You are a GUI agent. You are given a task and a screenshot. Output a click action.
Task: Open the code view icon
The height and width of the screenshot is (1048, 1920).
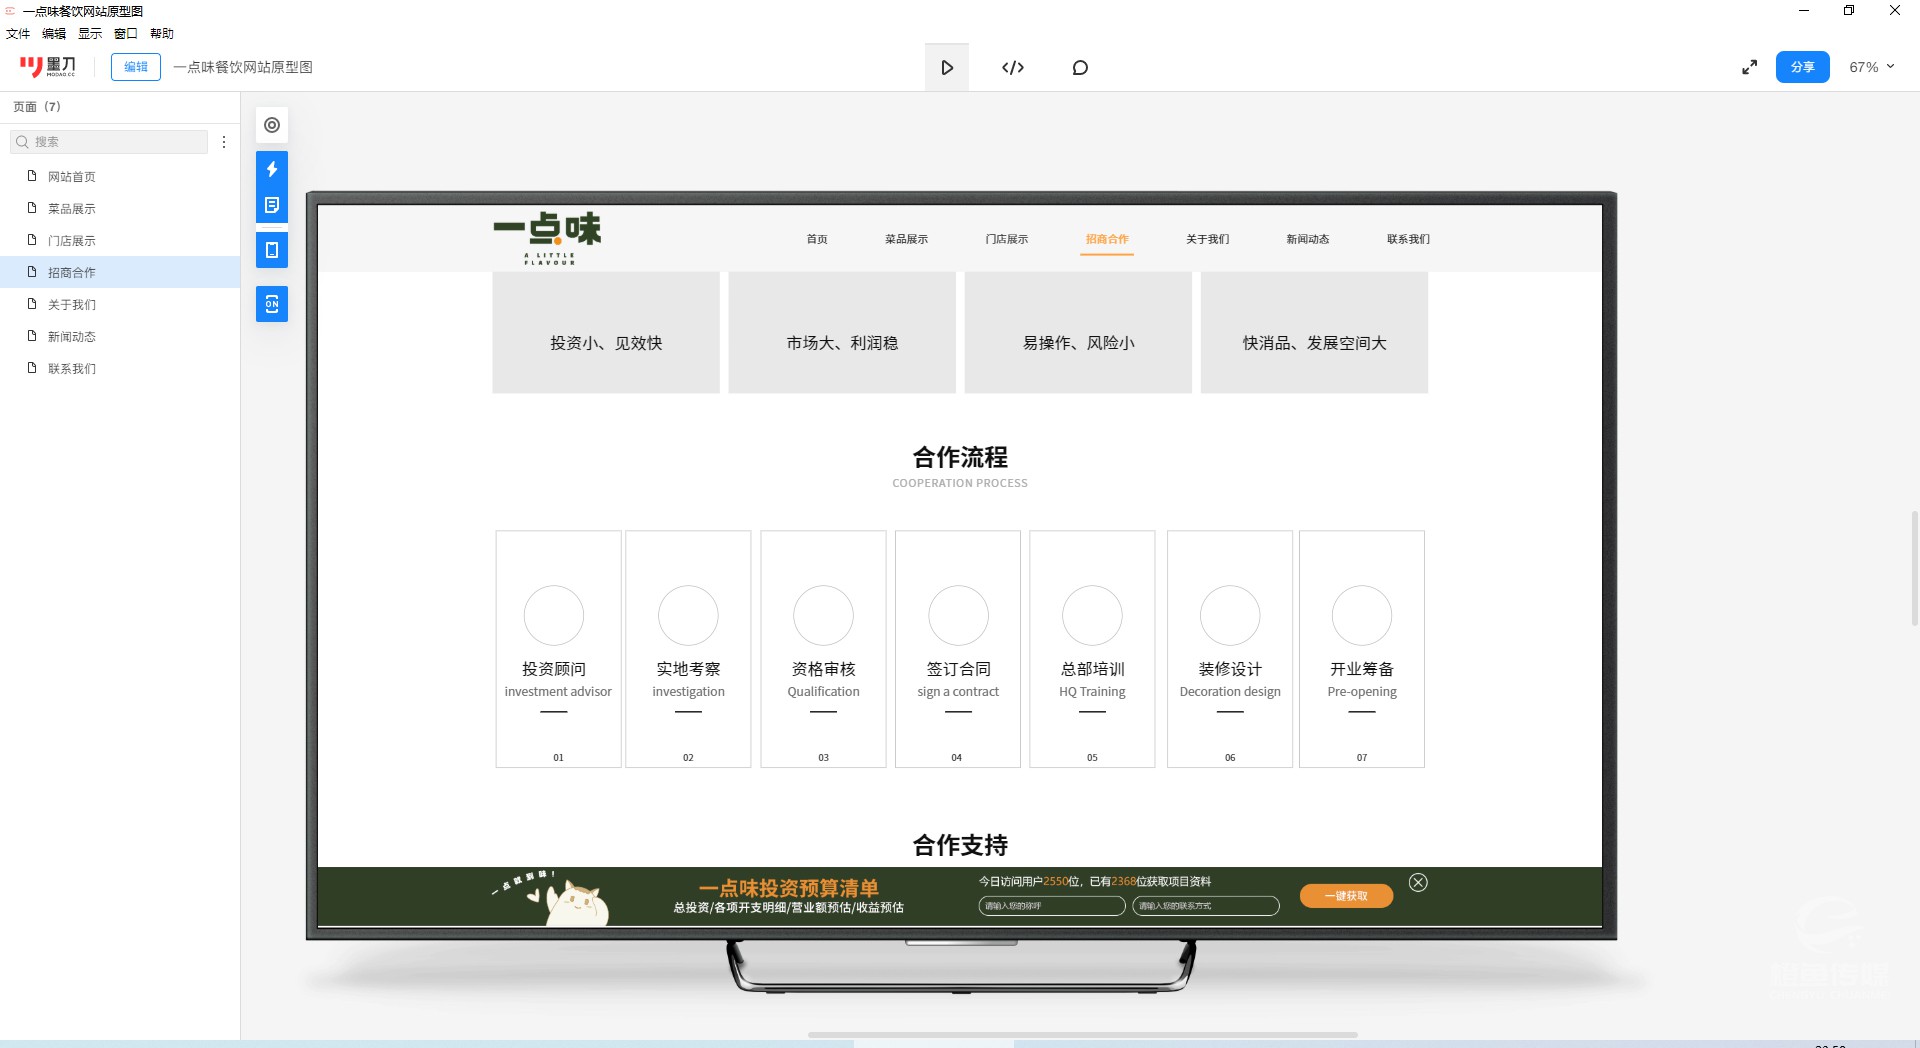1013,67
